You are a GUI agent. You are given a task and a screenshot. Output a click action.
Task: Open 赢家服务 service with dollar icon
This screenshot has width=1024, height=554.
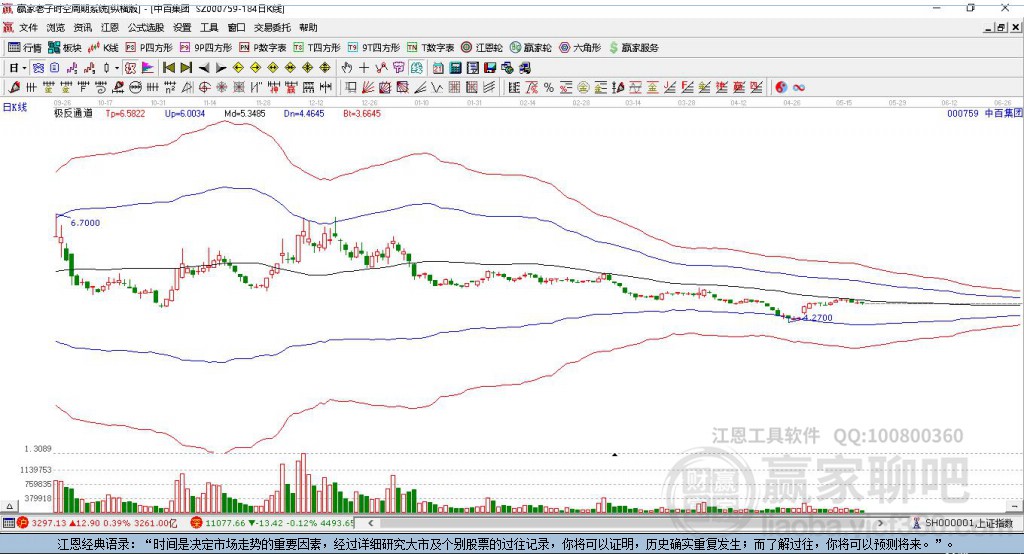pos(633,48)
